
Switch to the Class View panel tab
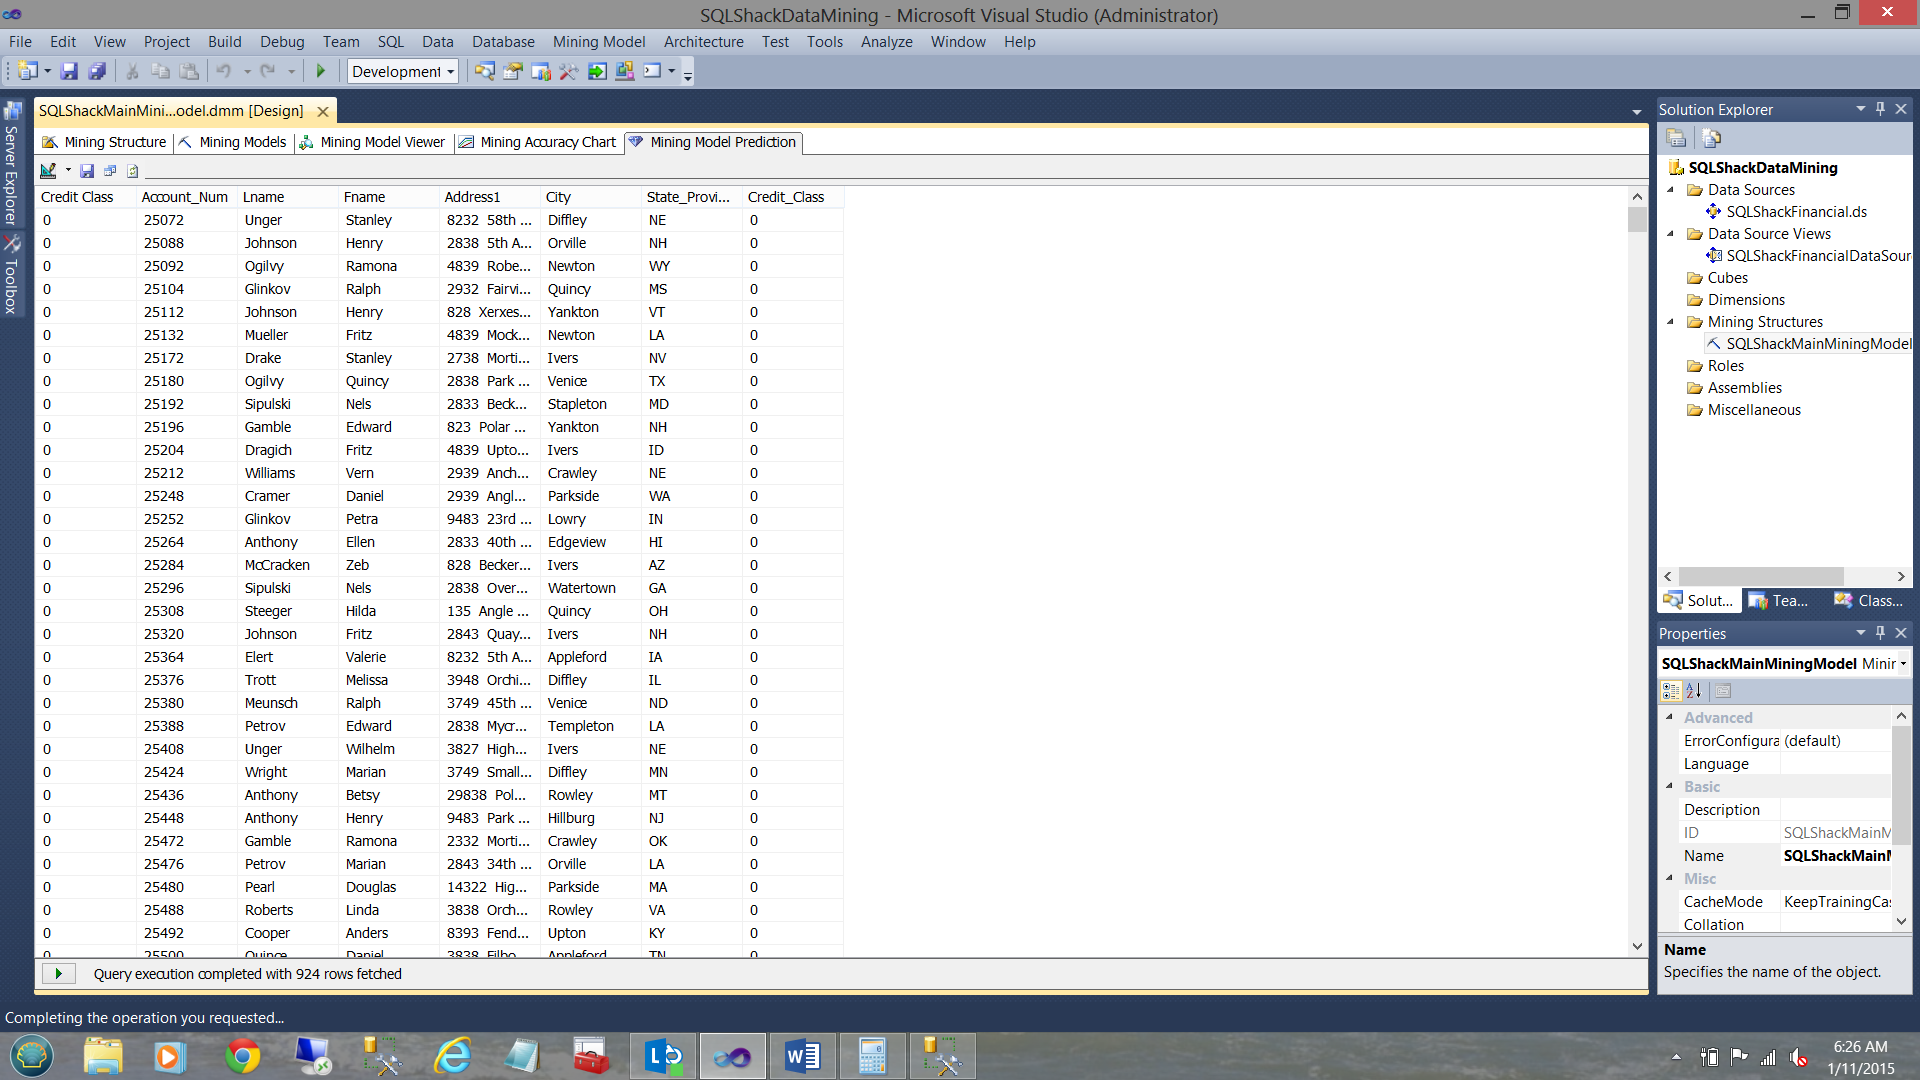click(1868, 600)
